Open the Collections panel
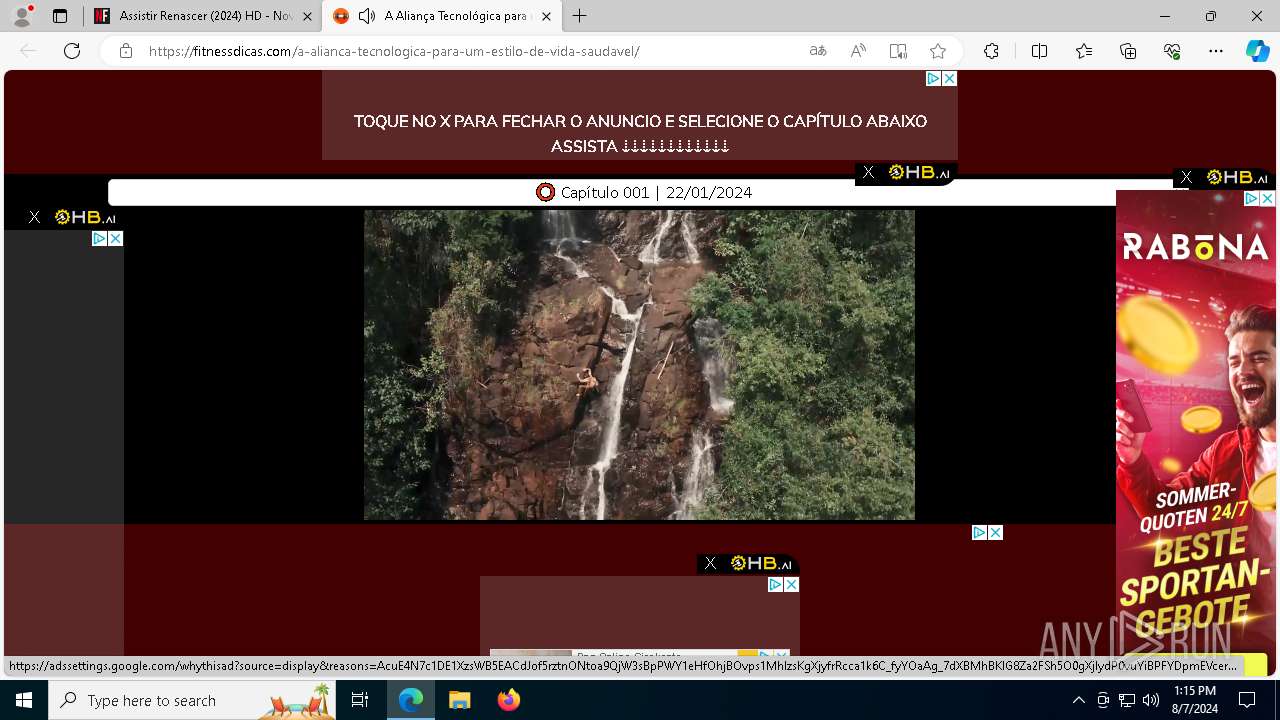 tap(1128, 51)
